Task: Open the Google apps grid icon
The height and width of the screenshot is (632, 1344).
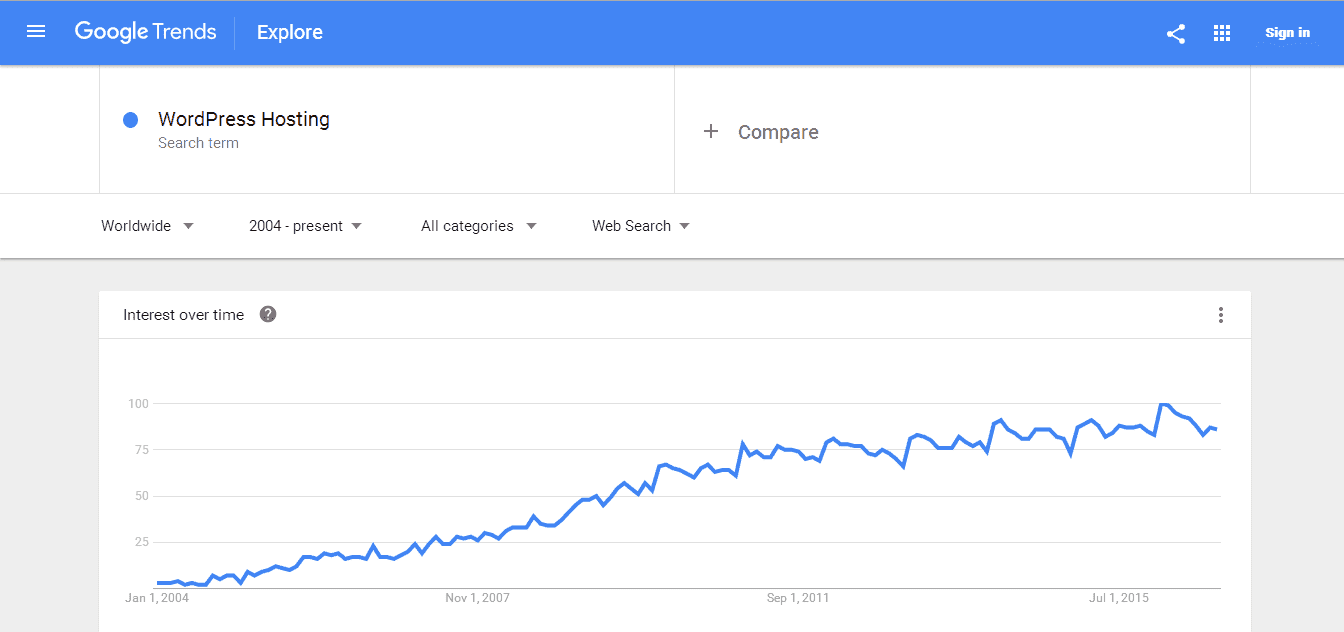Action: tap(1222, 33)
